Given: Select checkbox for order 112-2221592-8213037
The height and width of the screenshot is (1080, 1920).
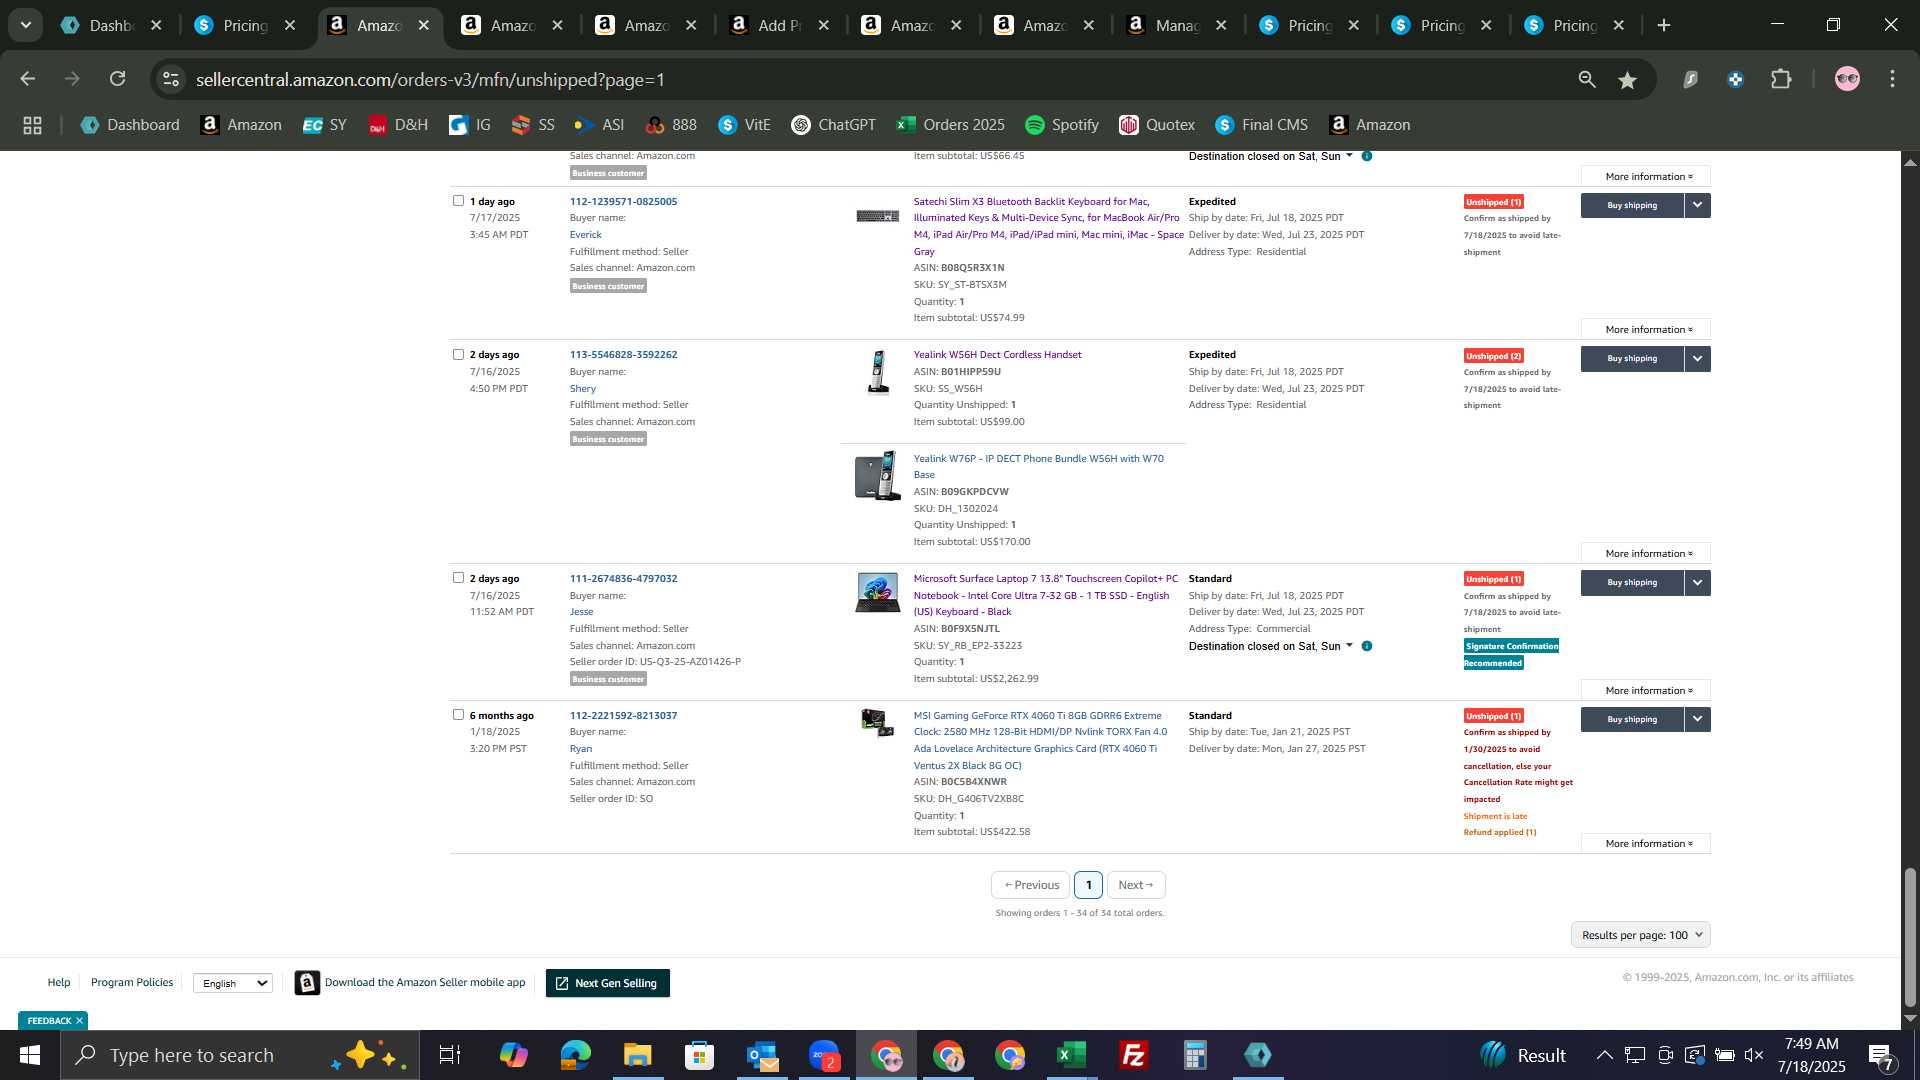Looking at the screenshot, I should pos(458,715).
